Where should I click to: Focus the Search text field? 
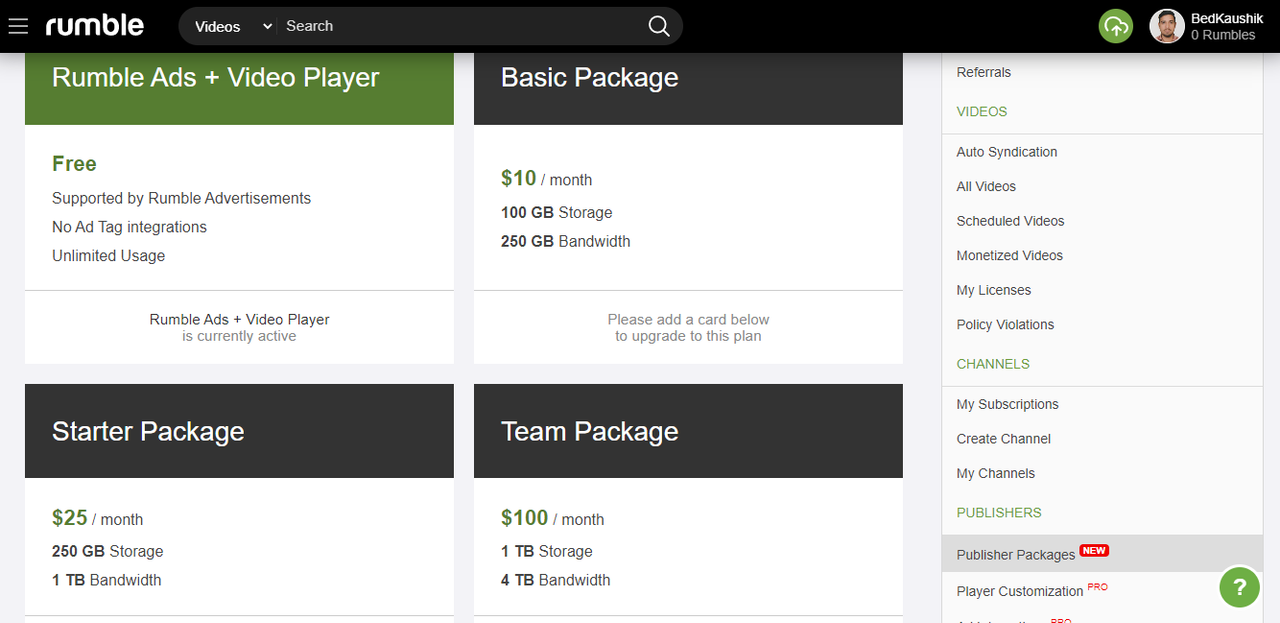[x=460, y=26]
